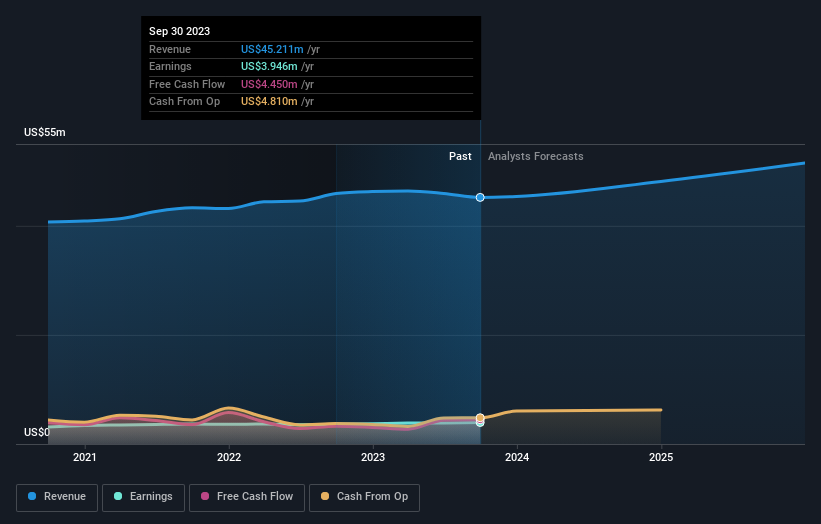This screenshot has width=821, height=524.
Task: Click the 2023 x-axis label
Action: click(x=373, y=457)
